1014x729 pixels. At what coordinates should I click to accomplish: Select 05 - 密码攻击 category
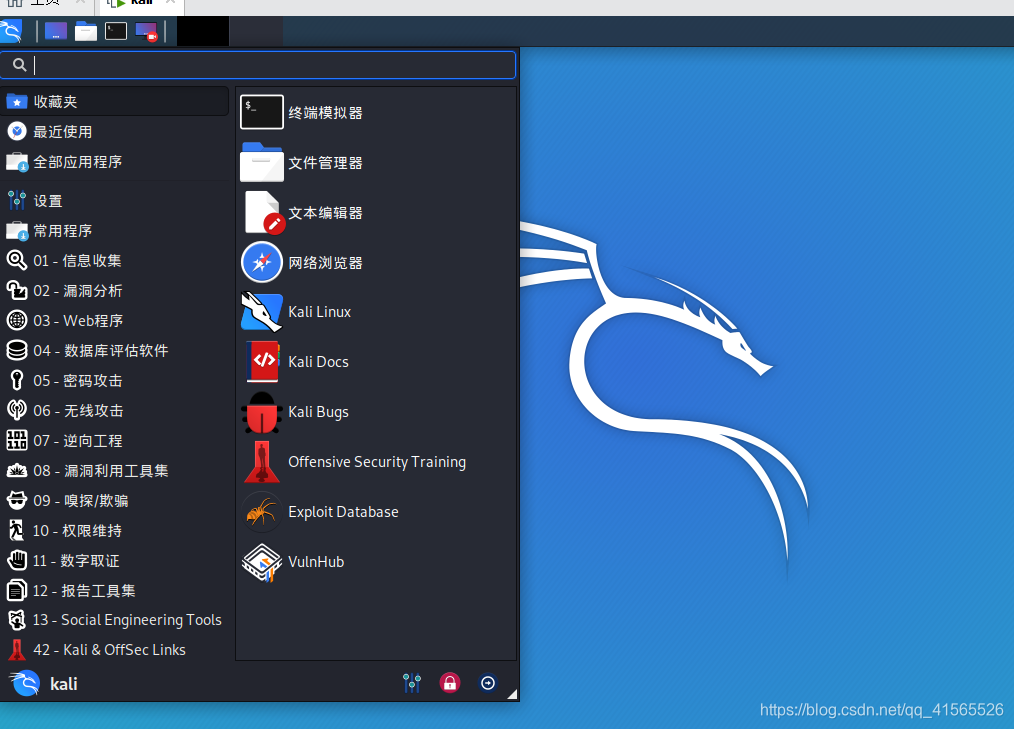click(114, 380)
